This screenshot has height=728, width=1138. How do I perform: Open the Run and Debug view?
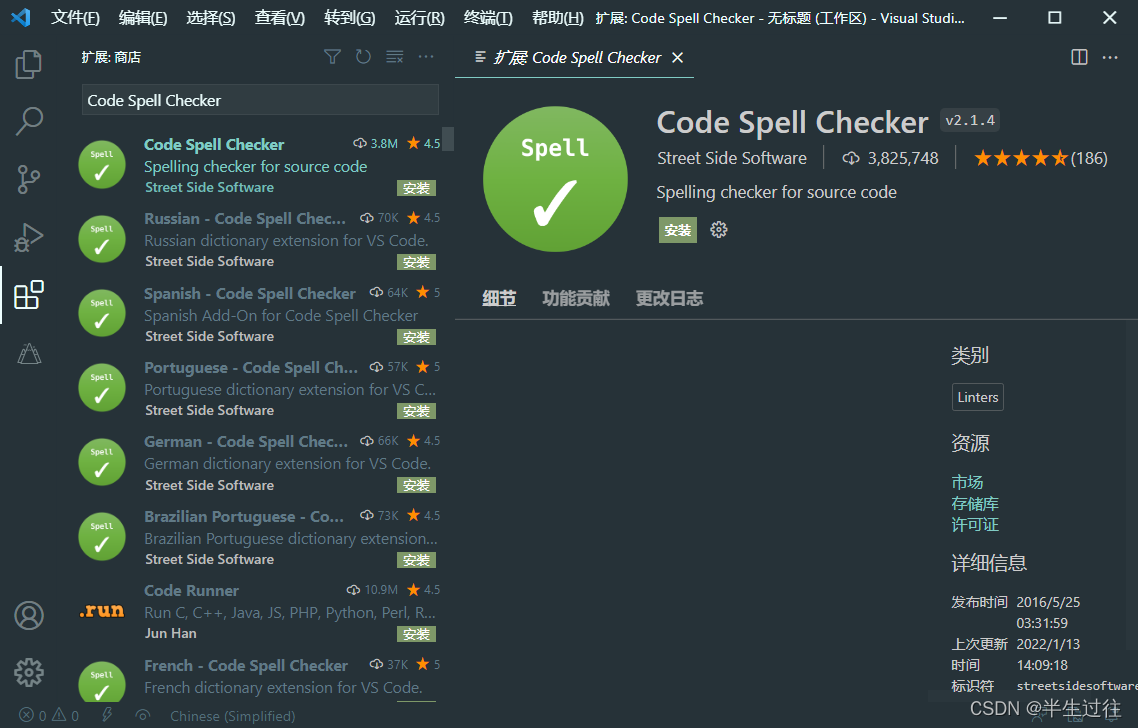tap(28, 237)
